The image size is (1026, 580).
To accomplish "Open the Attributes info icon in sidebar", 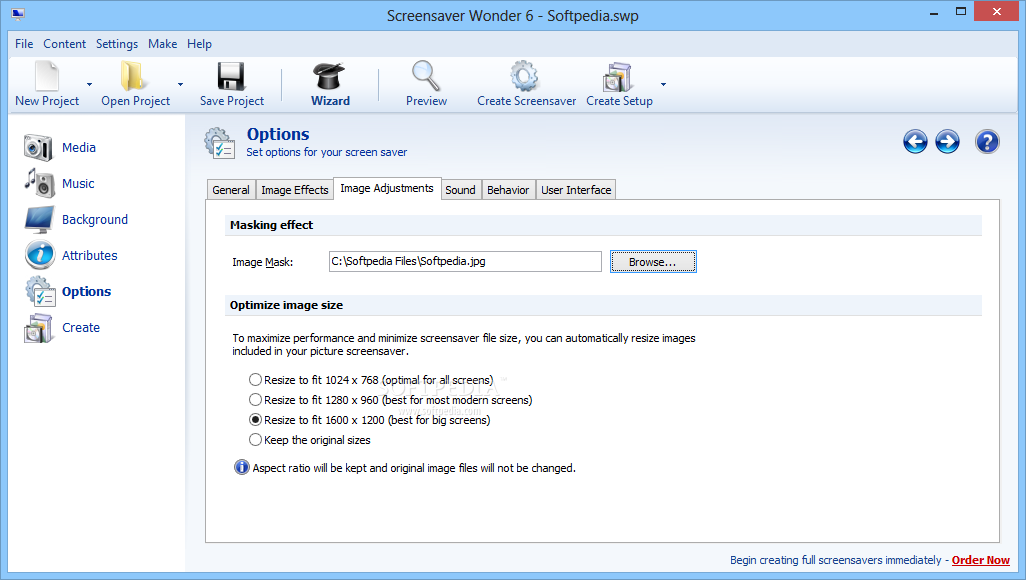I will pos(40,255).
